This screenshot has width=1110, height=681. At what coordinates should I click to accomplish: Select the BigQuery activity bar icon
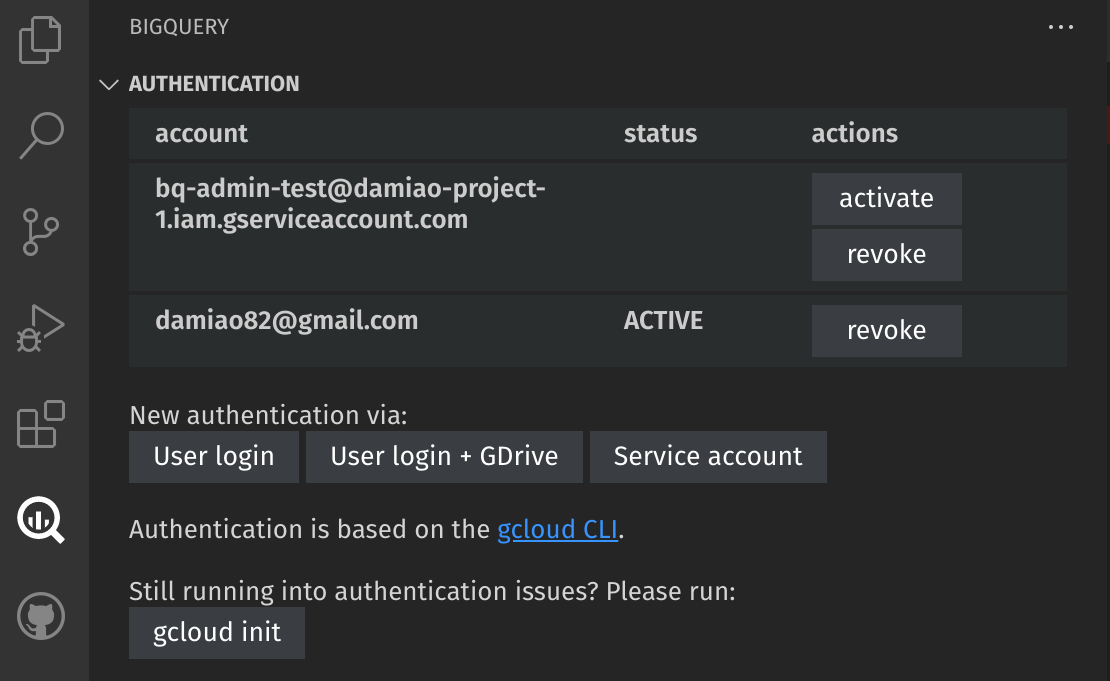tap(41, 520)
